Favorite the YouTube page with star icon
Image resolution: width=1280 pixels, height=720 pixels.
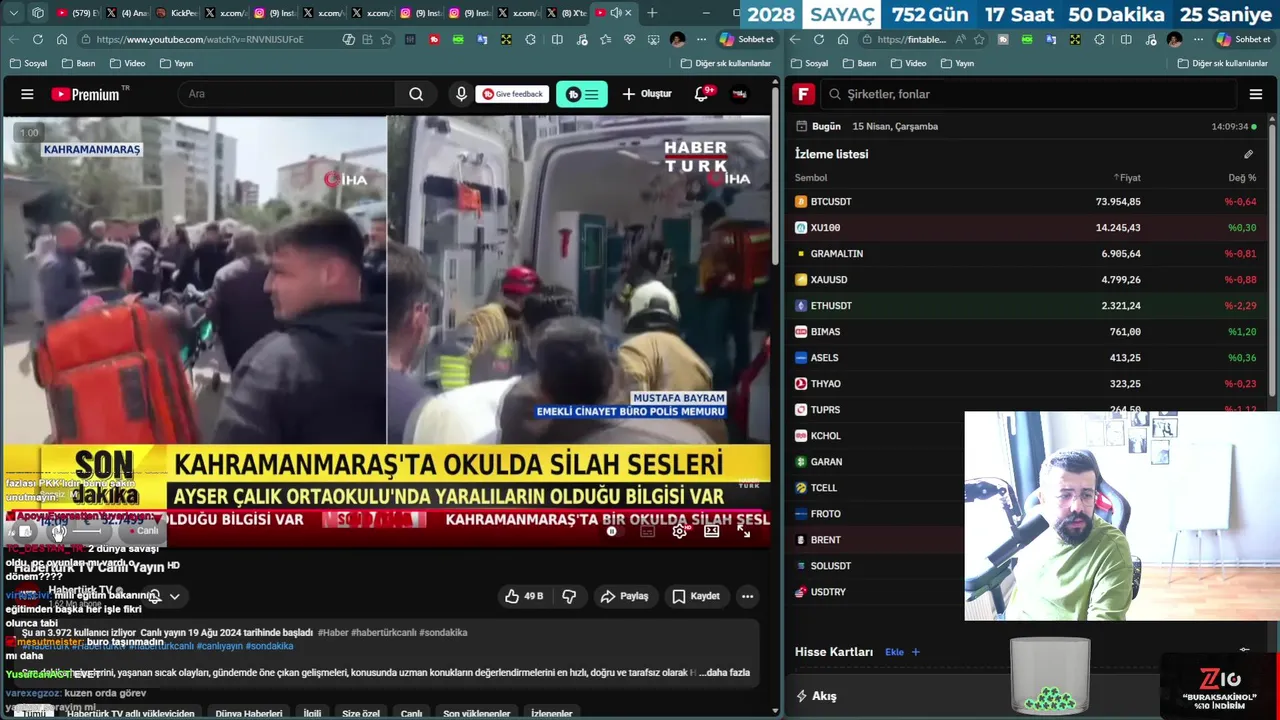pos(386,39)
